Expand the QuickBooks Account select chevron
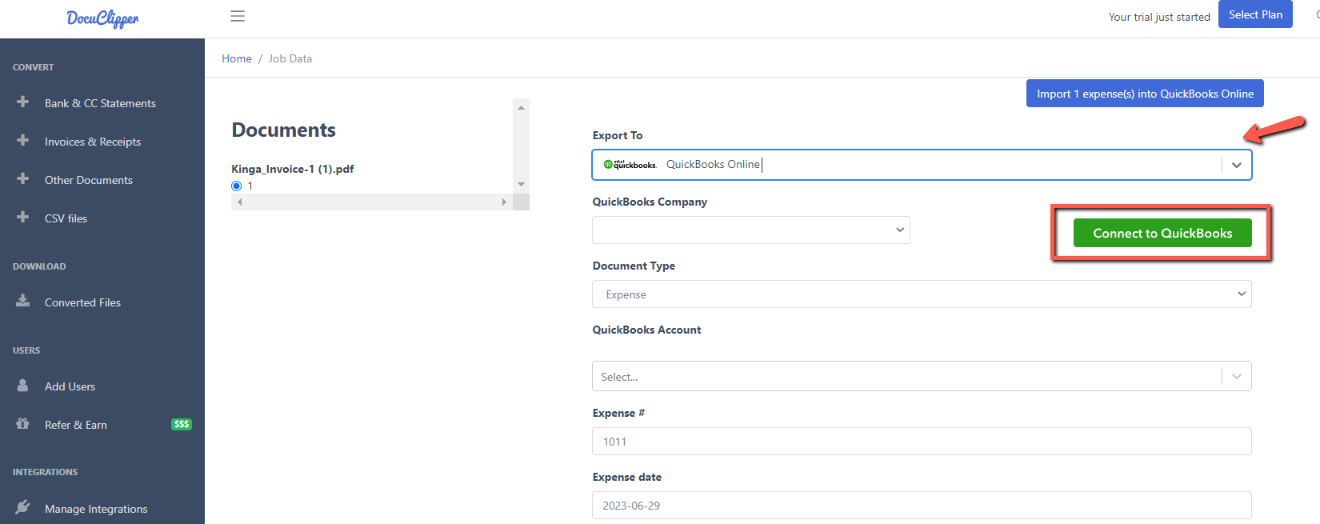Image resolution: width=1320 pixels, height=524 pixels. coord(1237,376)
